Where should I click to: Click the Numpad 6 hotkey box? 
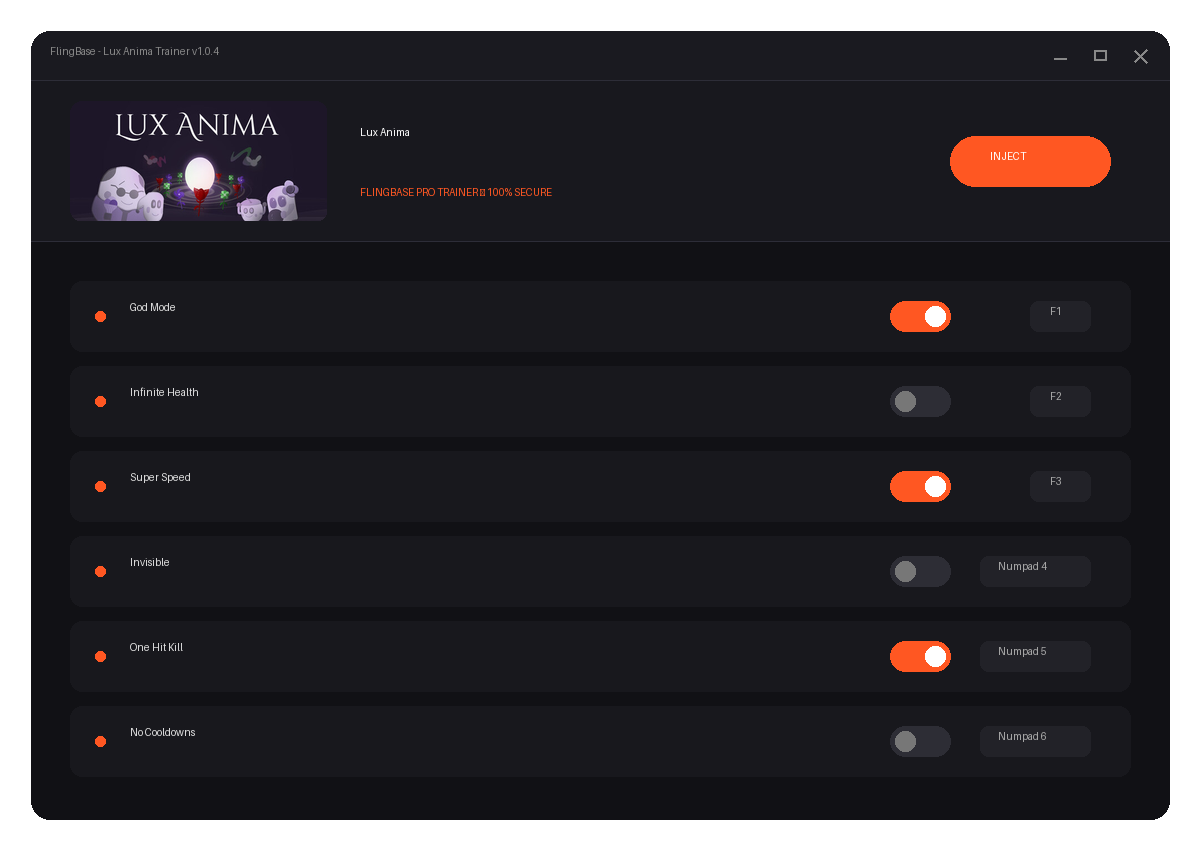pyautogui.click(x=1035, y=741)
